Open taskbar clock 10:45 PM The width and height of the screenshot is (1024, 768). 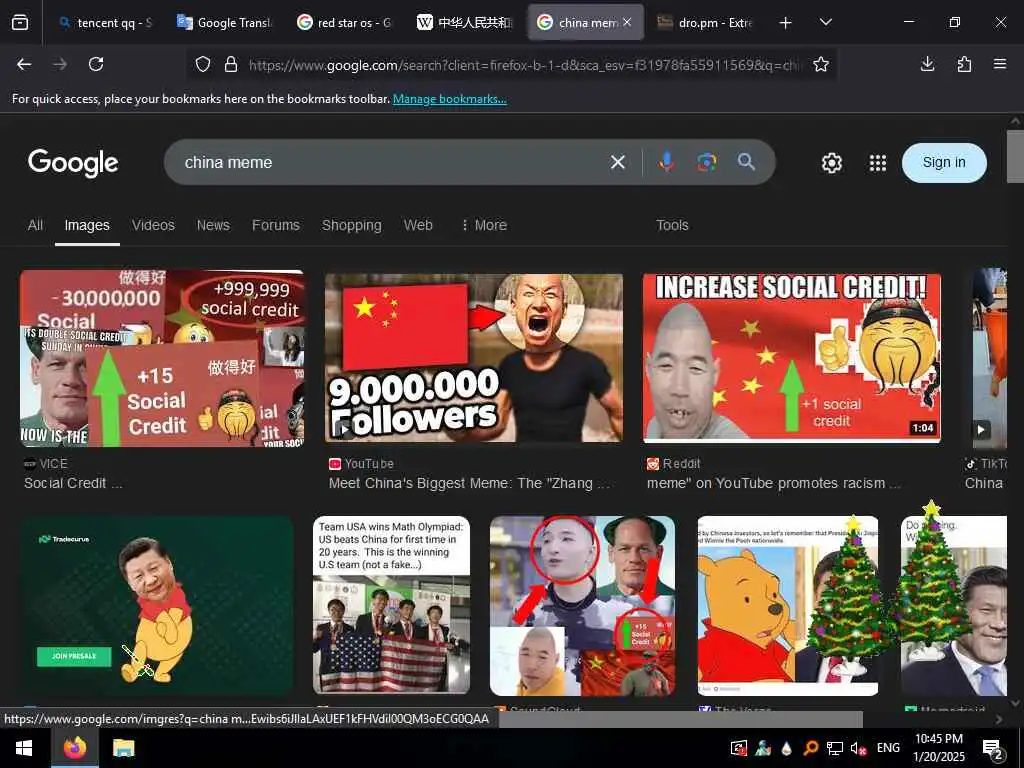pos(938,748)
